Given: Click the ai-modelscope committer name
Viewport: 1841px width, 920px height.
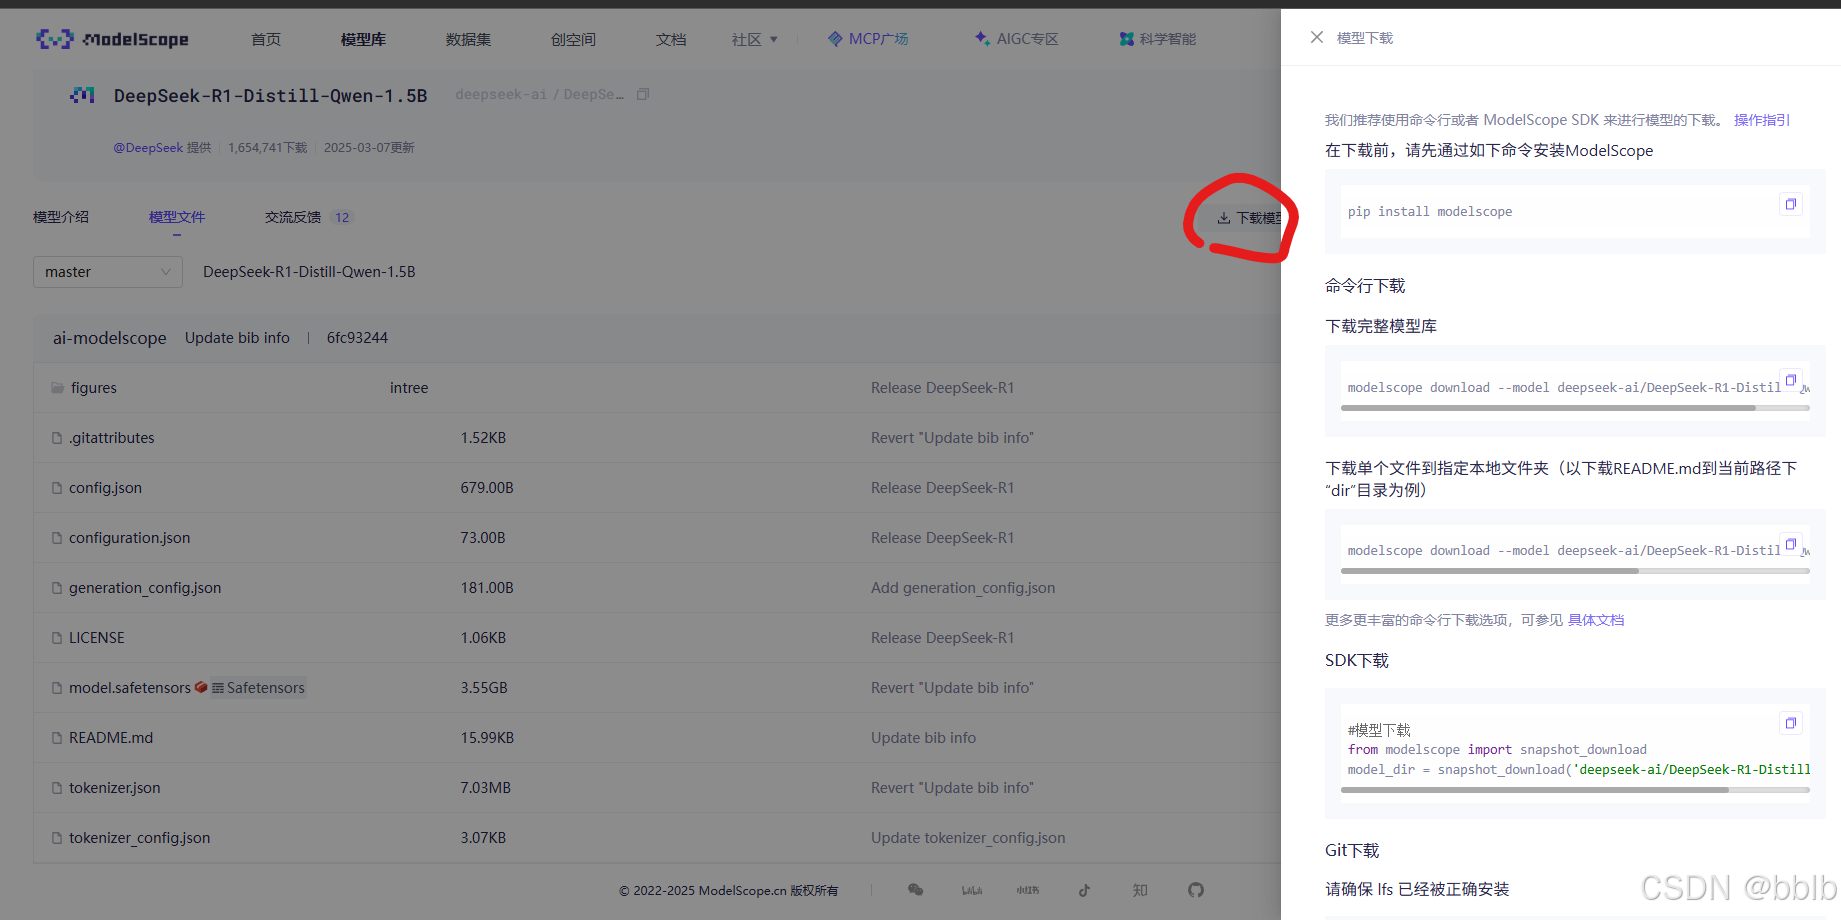Looking at the screenshot, I should coord(110,338).
